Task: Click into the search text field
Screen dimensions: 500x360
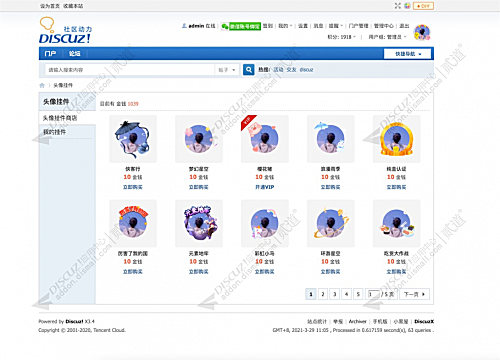Action: point(130,70)
